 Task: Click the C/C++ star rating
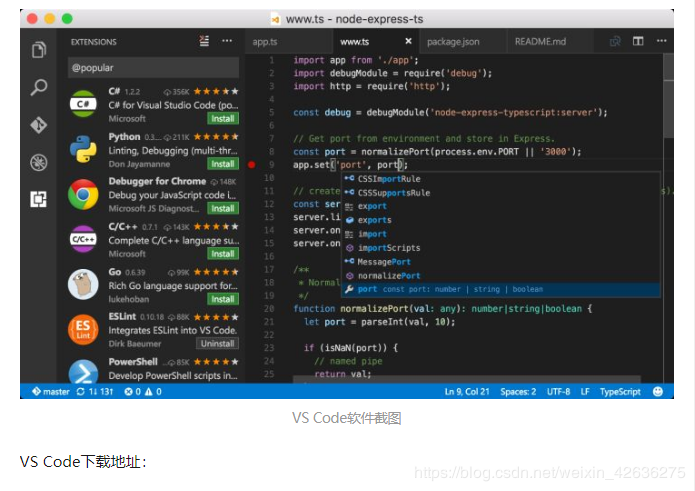(x=216, y=227)
